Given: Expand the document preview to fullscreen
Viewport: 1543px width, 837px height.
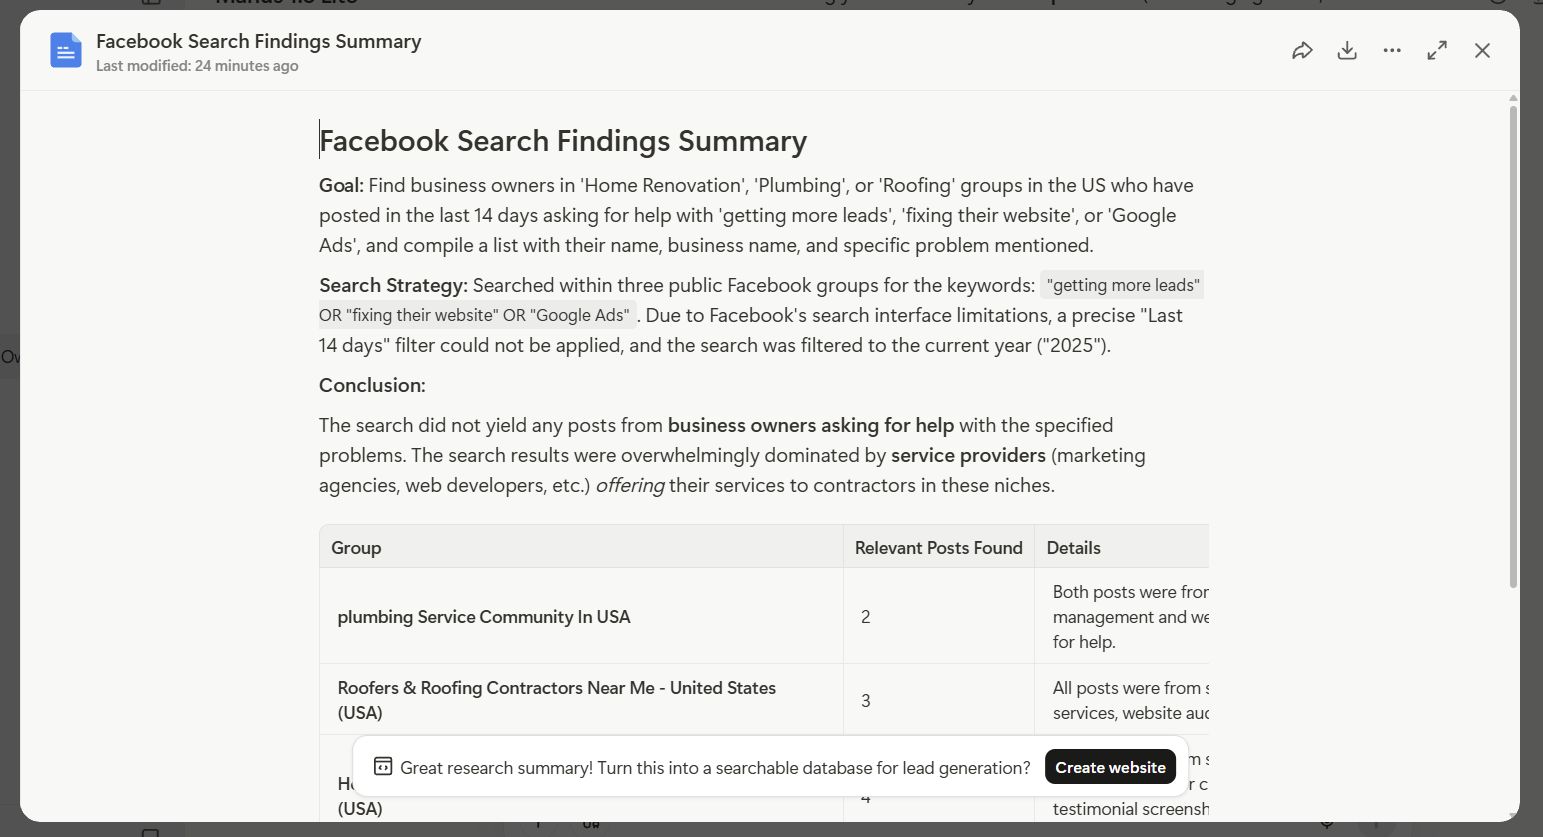Looking at the screenshot, I should pos(1437,49).
